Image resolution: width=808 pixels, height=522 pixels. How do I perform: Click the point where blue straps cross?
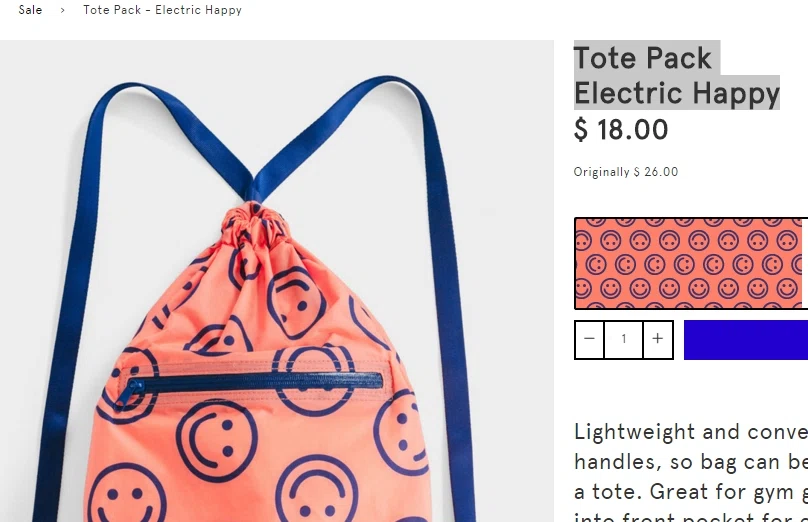[x=252, y=191]
